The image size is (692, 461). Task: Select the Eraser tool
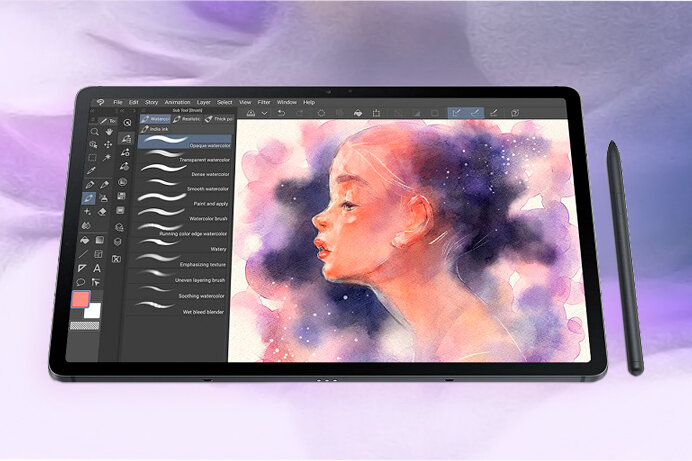point(102,212)
